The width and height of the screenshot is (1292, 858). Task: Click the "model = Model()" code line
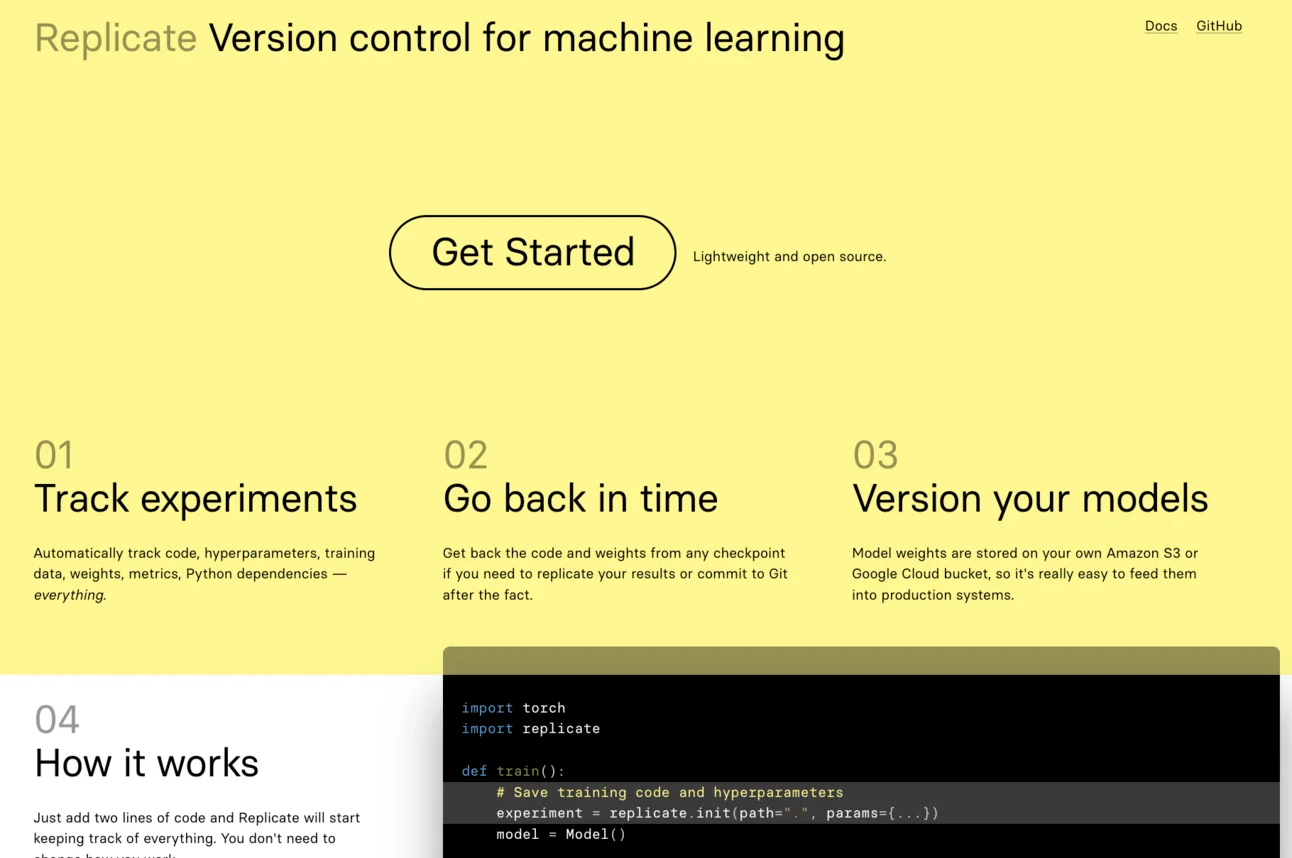pyautogui.click(x=561, y=834)
